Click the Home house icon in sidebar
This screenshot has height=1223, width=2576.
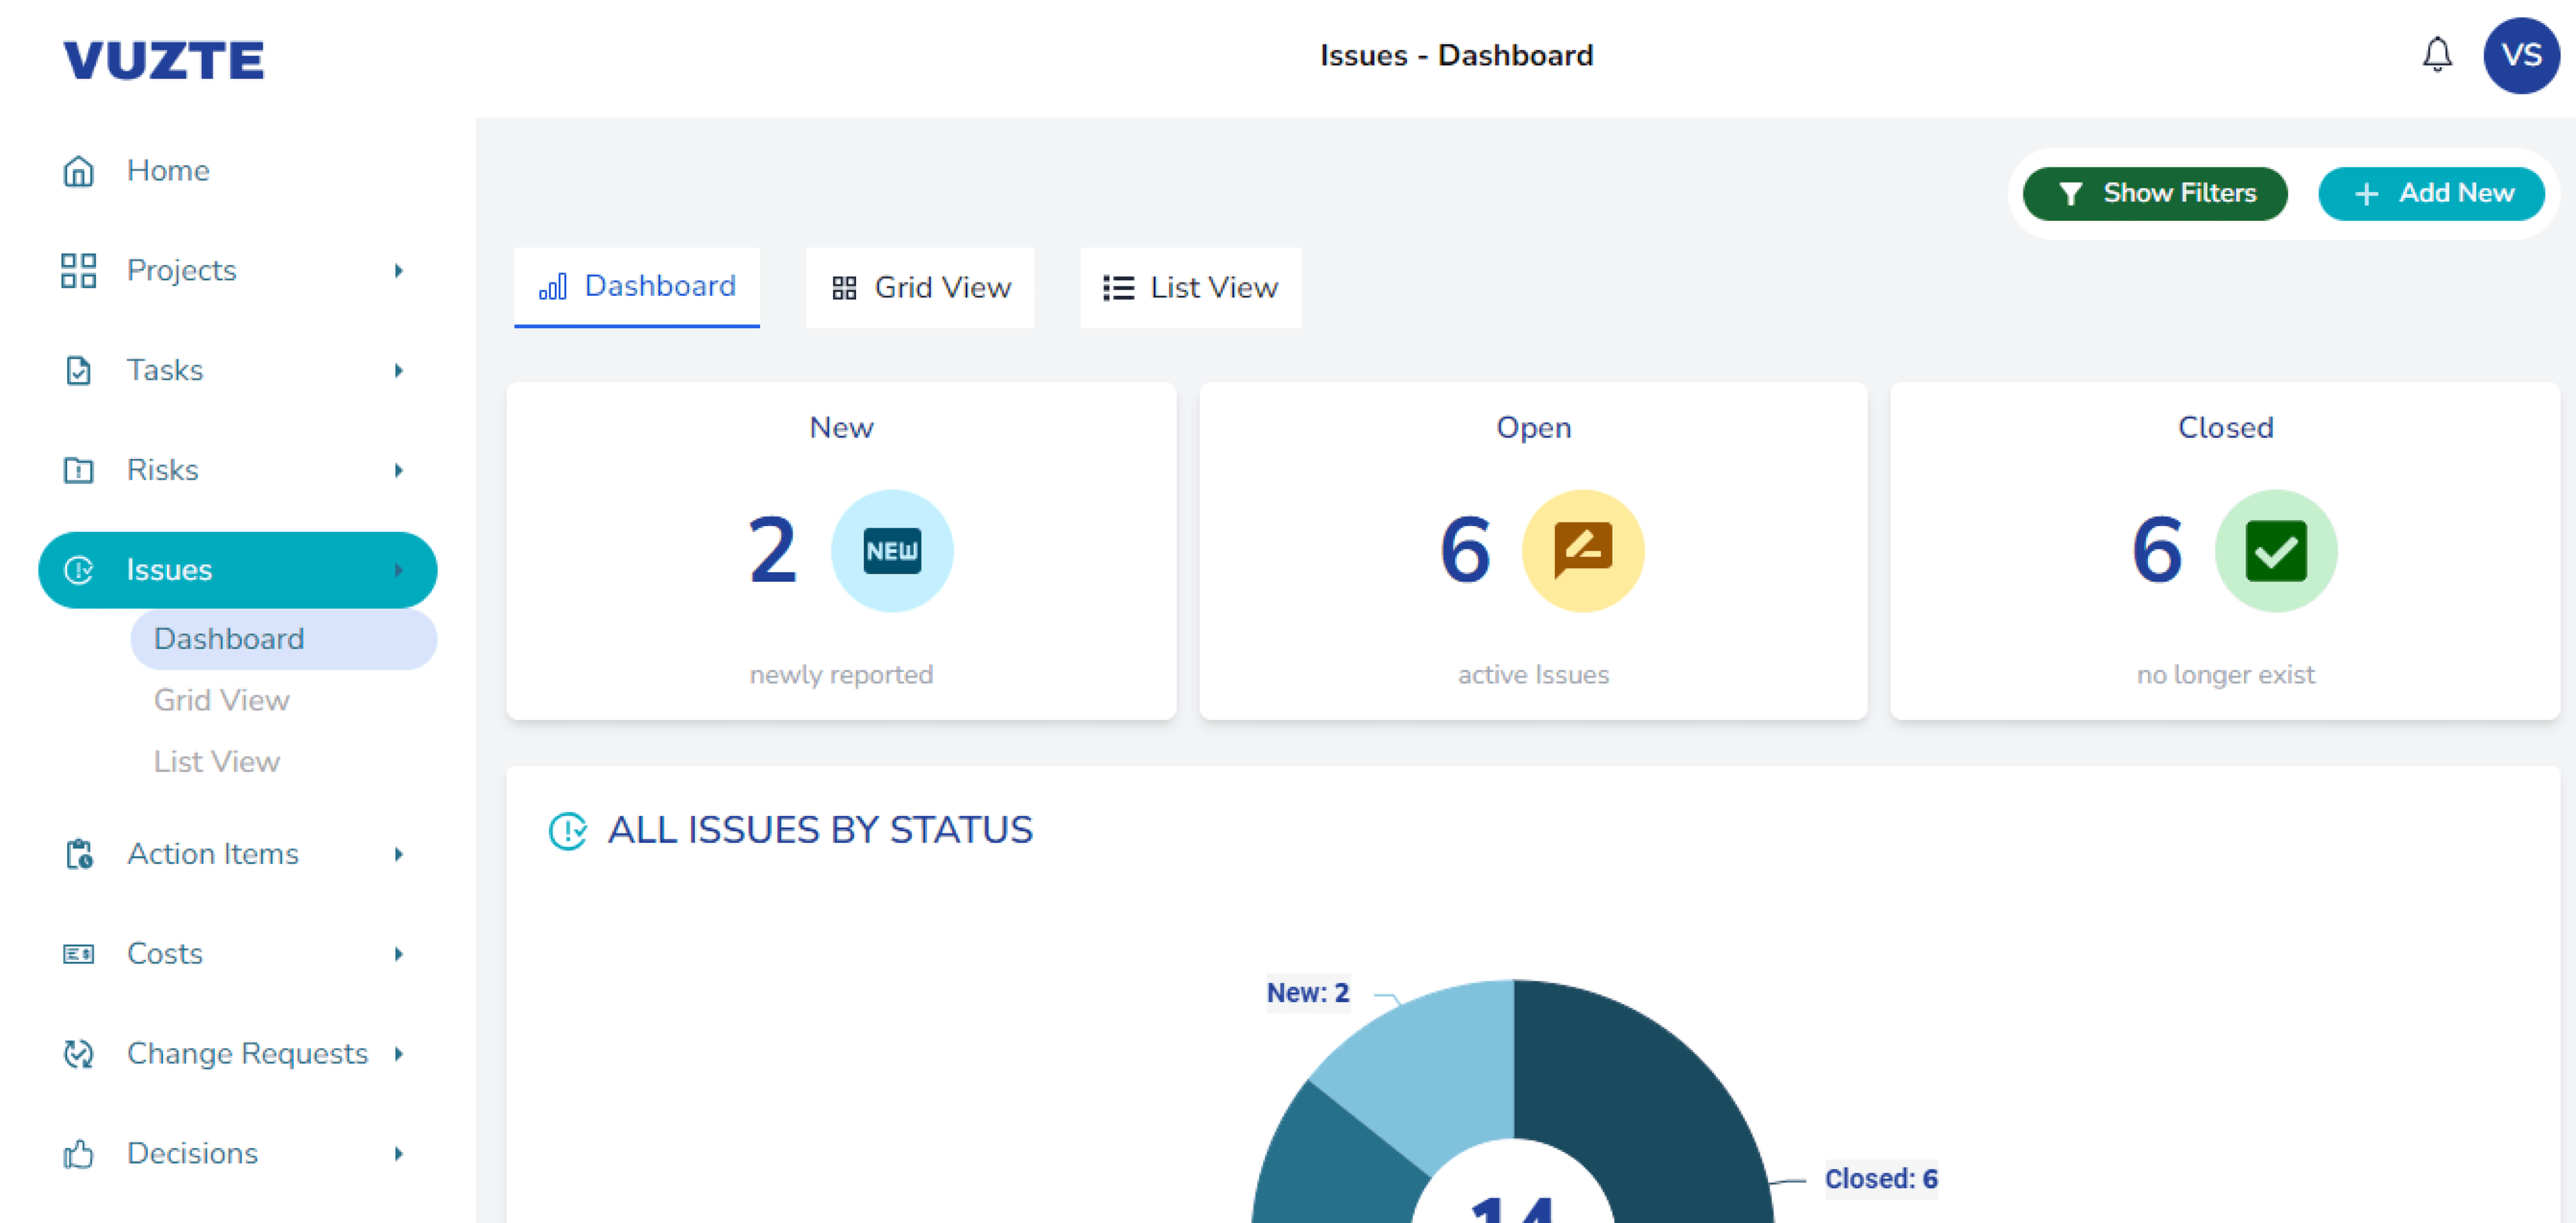point(78,171)
